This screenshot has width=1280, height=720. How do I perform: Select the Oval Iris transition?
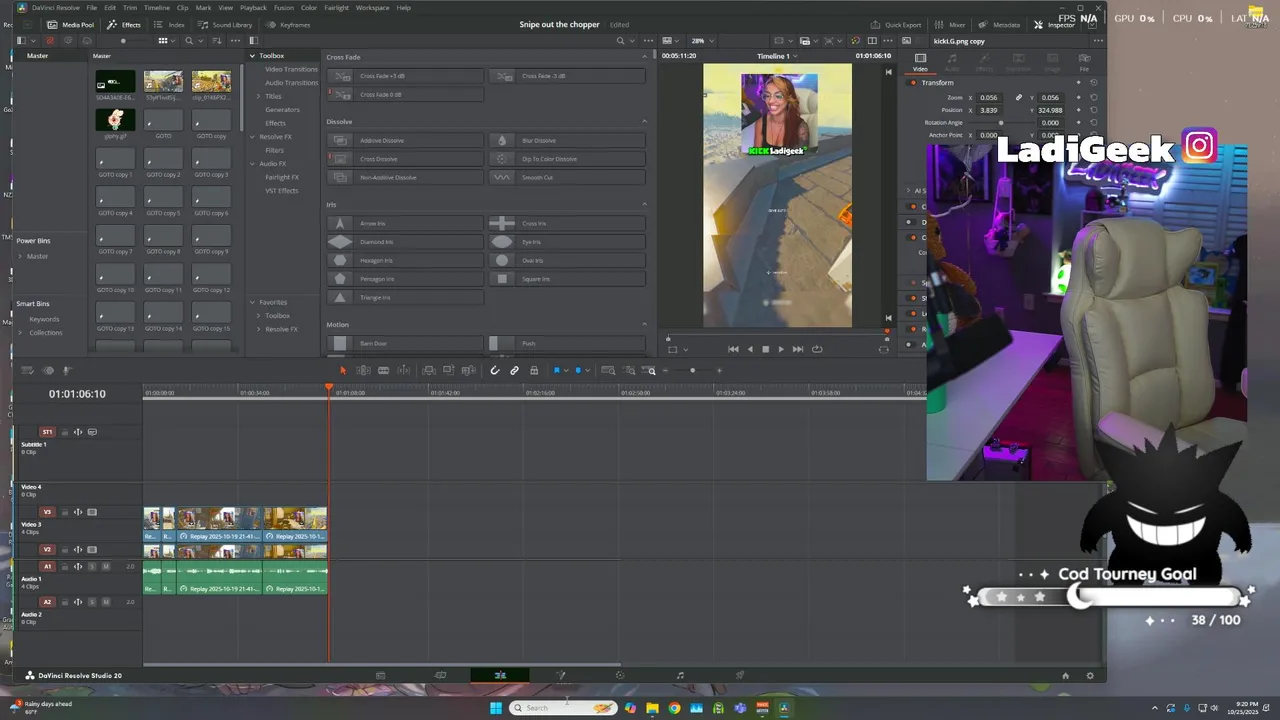click(x=568, y=261)
